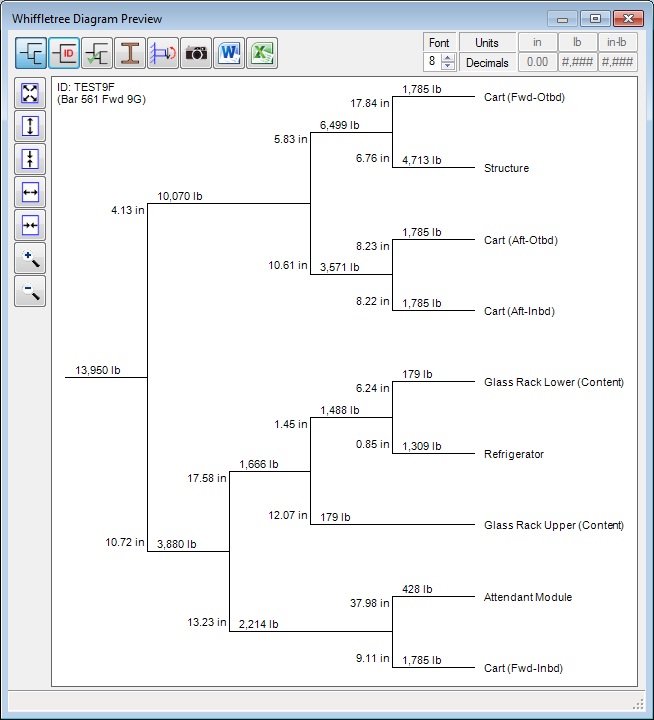Select the 'Attendant Module' leaf label
This screenshot has height=720, width=654.
[528, 597]
